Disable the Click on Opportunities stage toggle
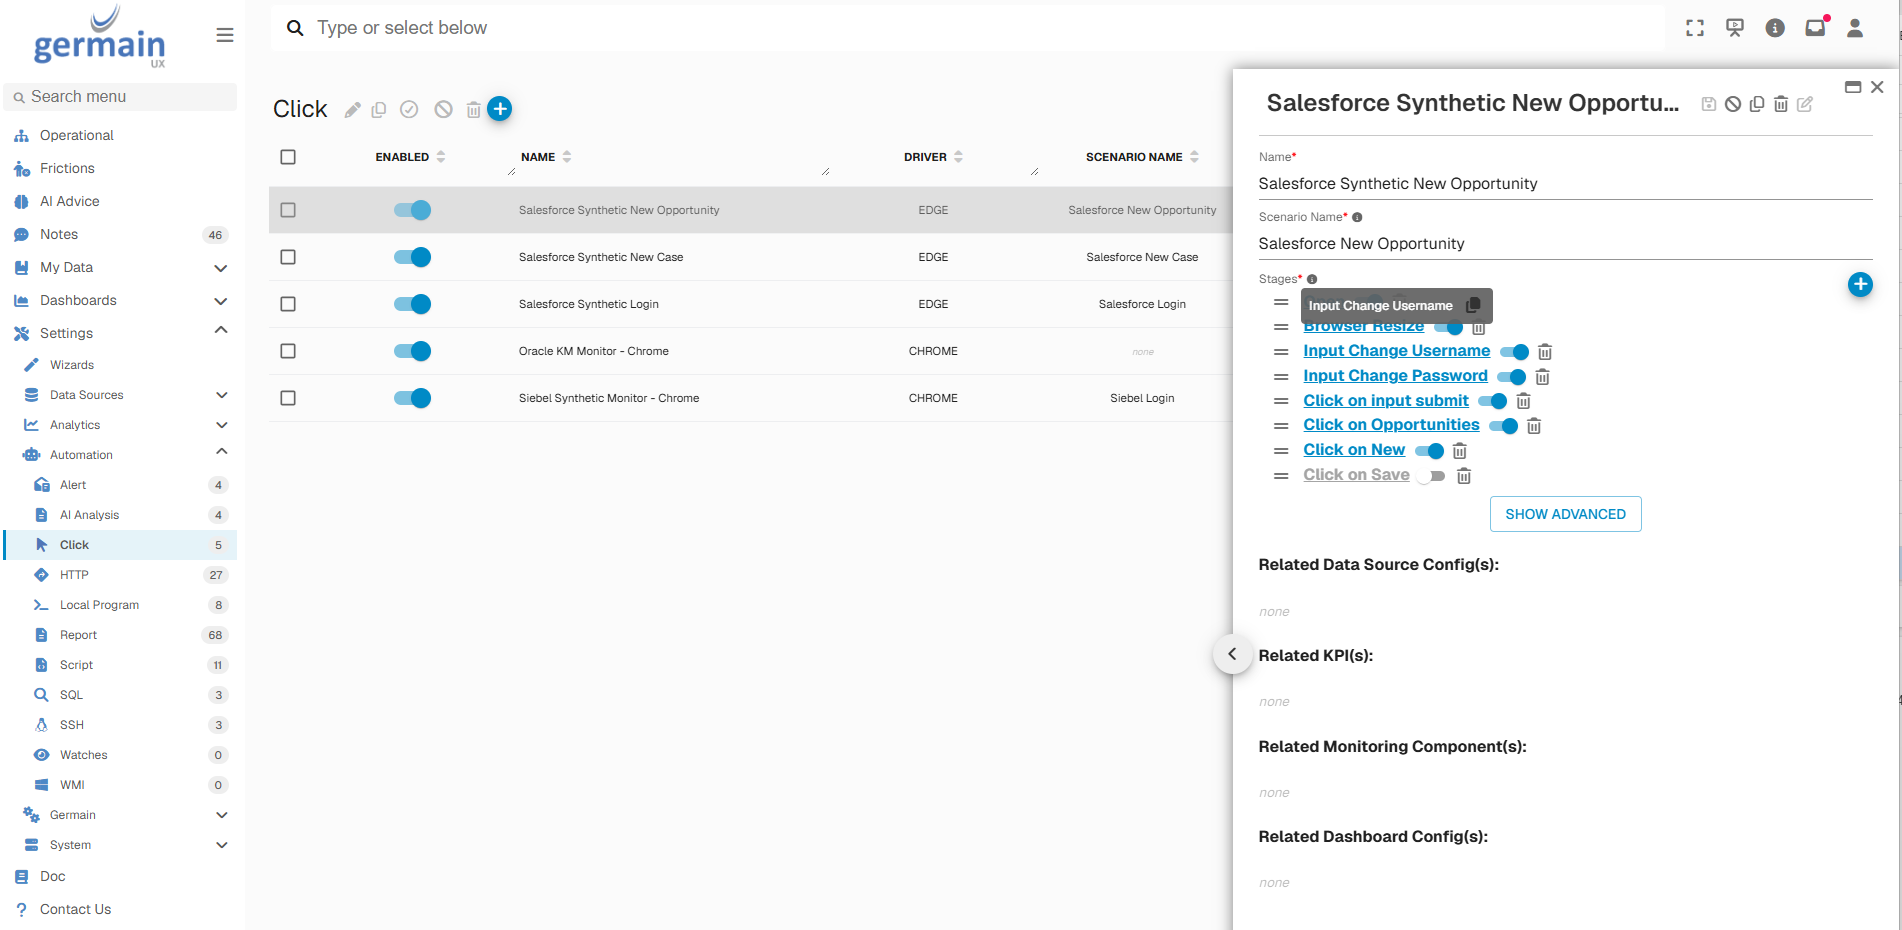 coord(1503,426)
